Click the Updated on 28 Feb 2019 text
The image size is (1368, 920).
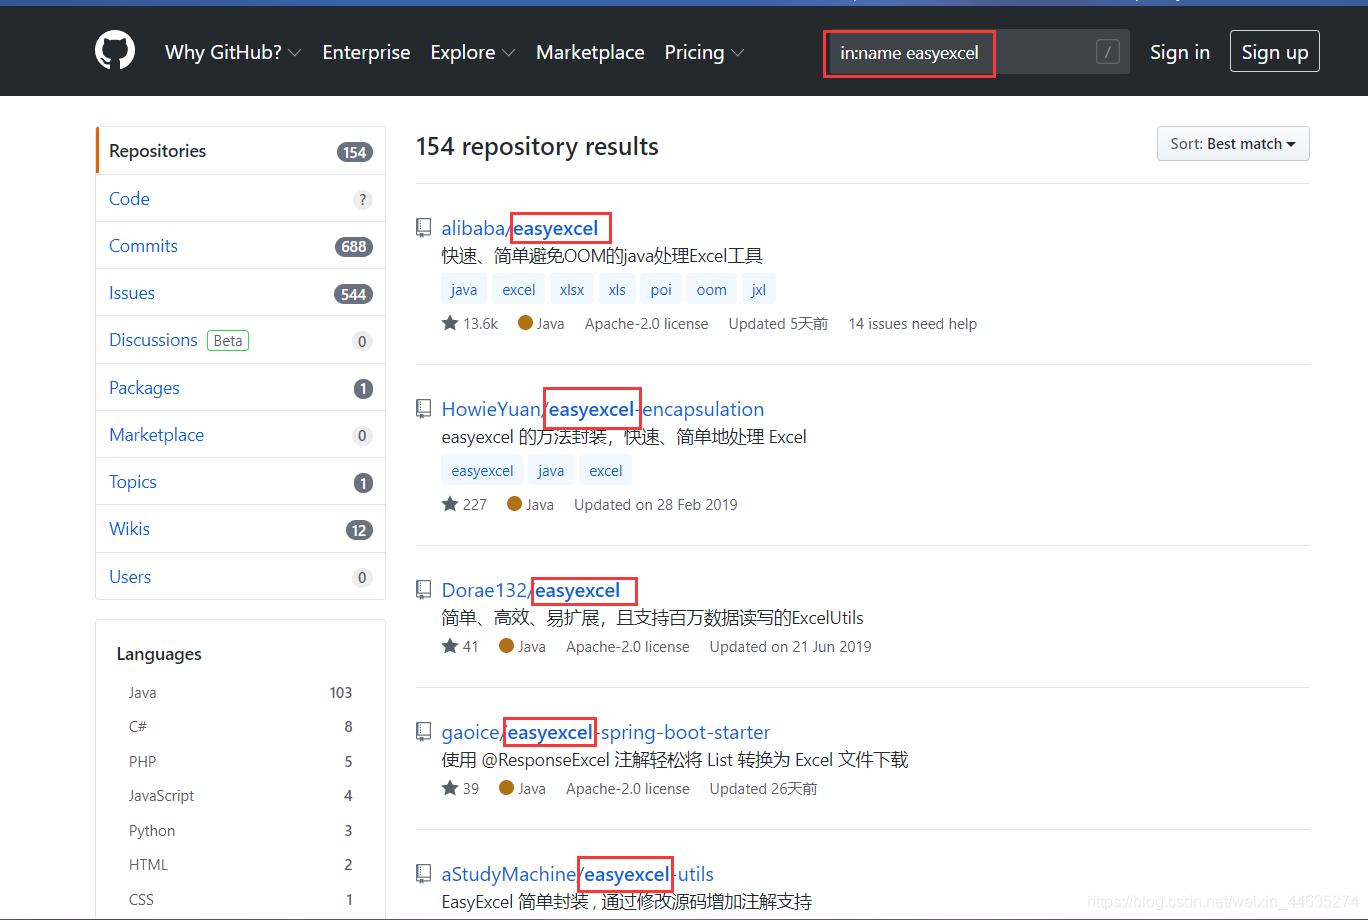click(656, 505)
